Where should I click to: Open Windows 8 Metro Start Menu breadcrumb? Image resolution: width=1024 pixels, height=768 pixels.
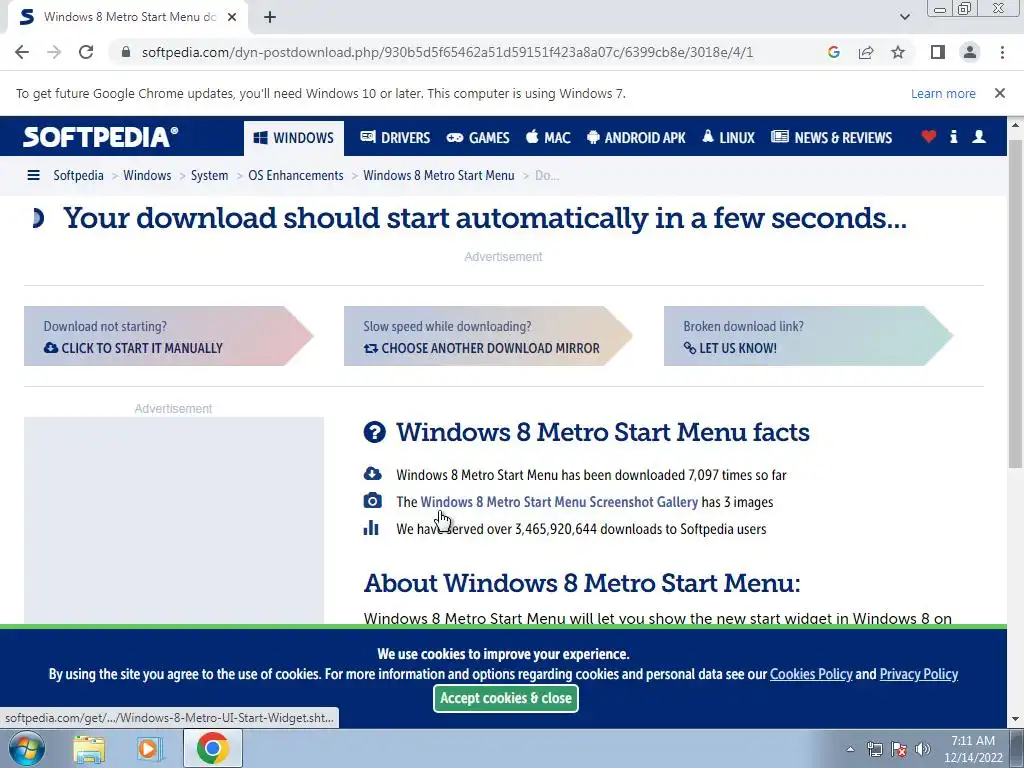pos(439,175)
